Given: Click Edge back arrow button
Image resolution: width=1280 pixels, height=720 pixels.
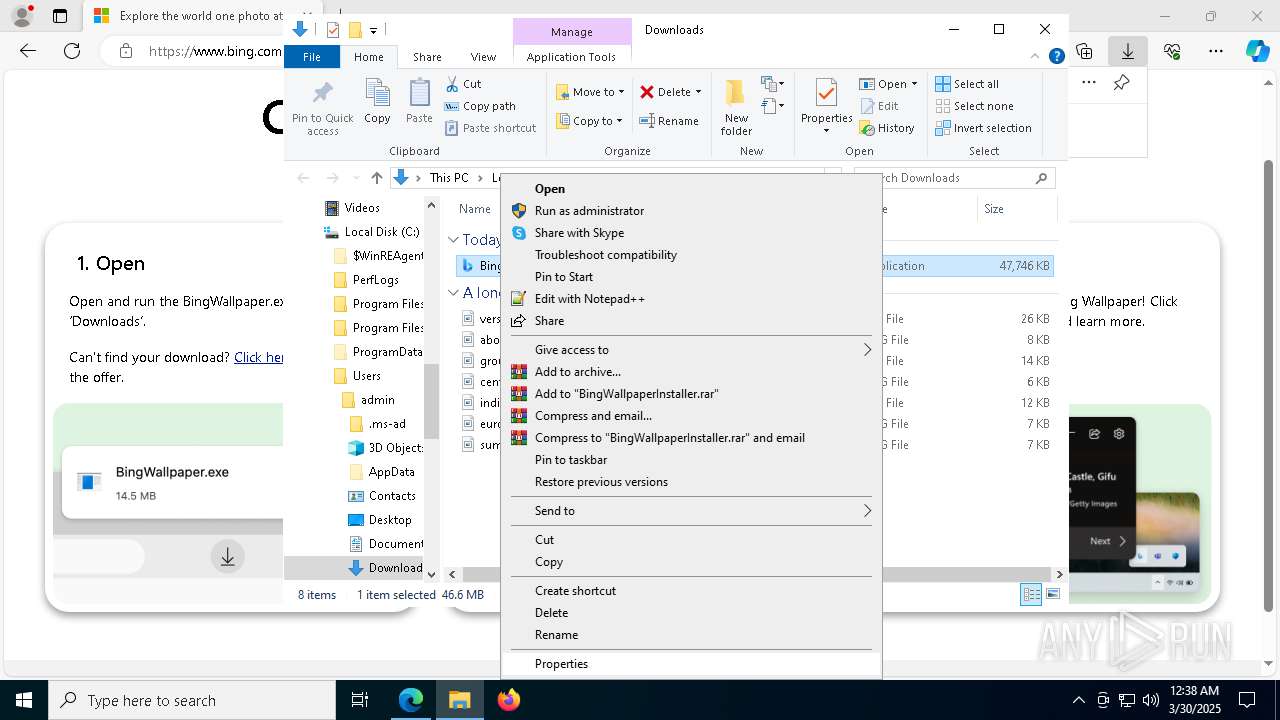Looking at the screenshot, I should 28,51.
